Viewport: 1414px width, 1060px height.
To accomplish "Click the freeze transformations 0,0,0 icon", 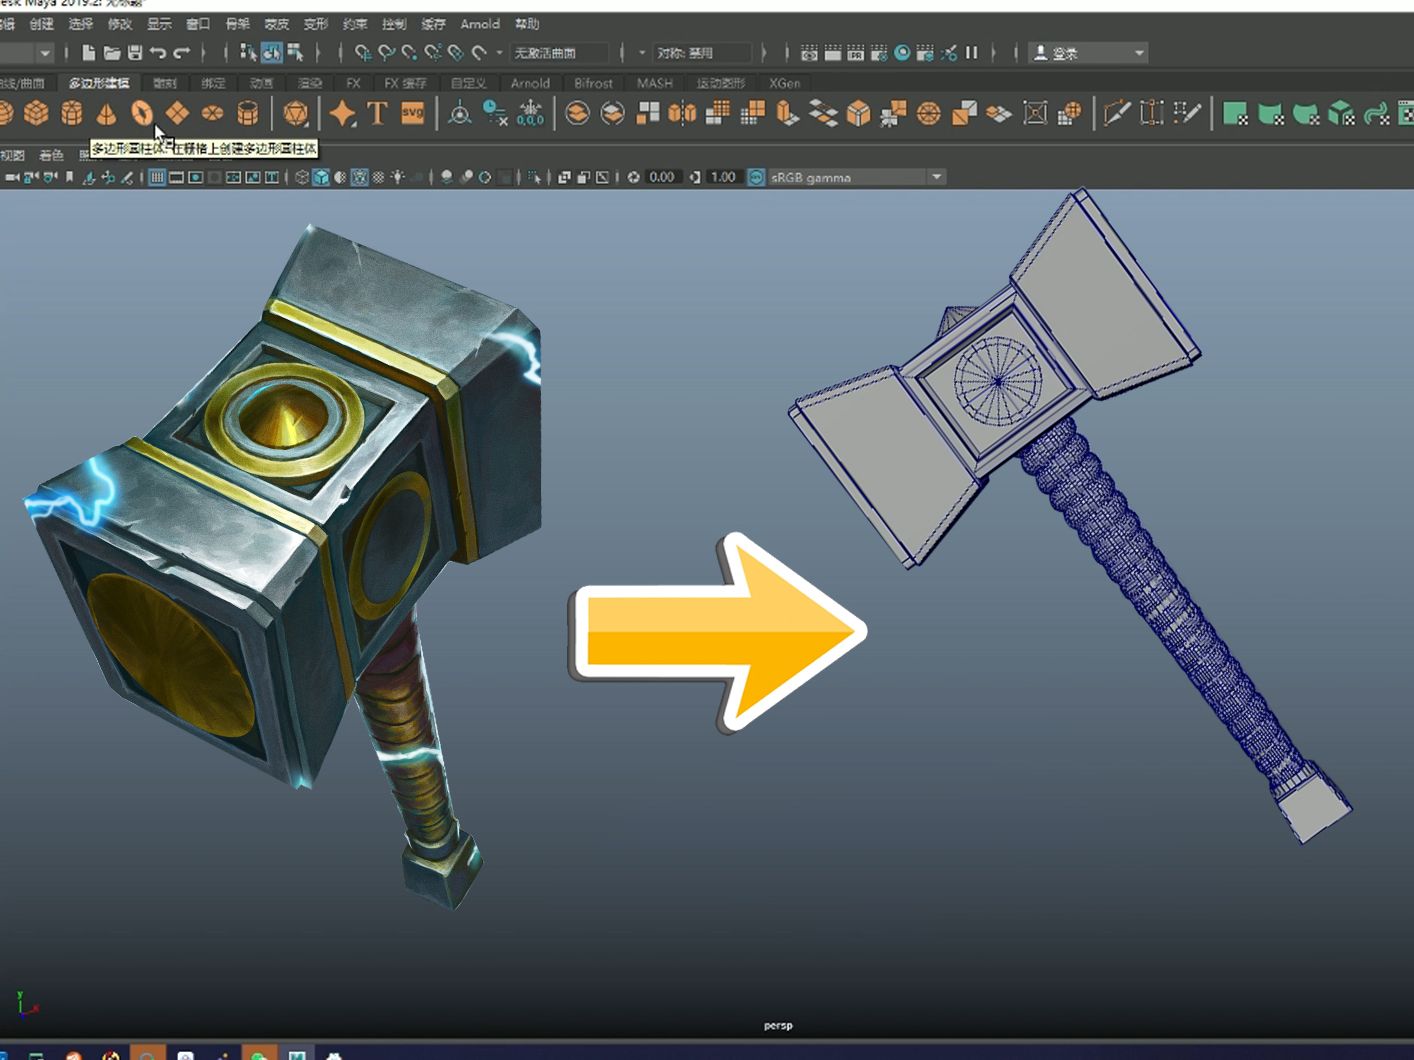I will click(530, 113).
